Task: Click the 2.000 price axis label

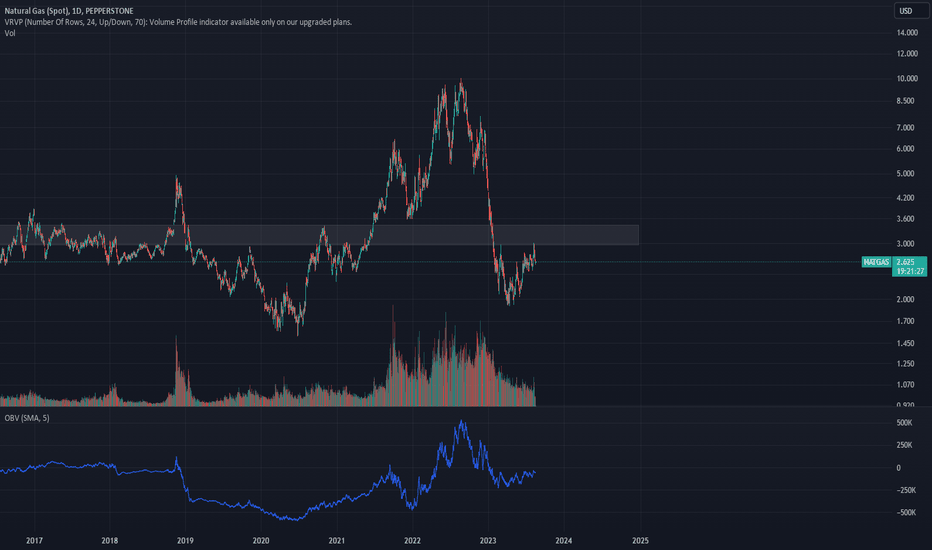Action: [x=905, y=299]
